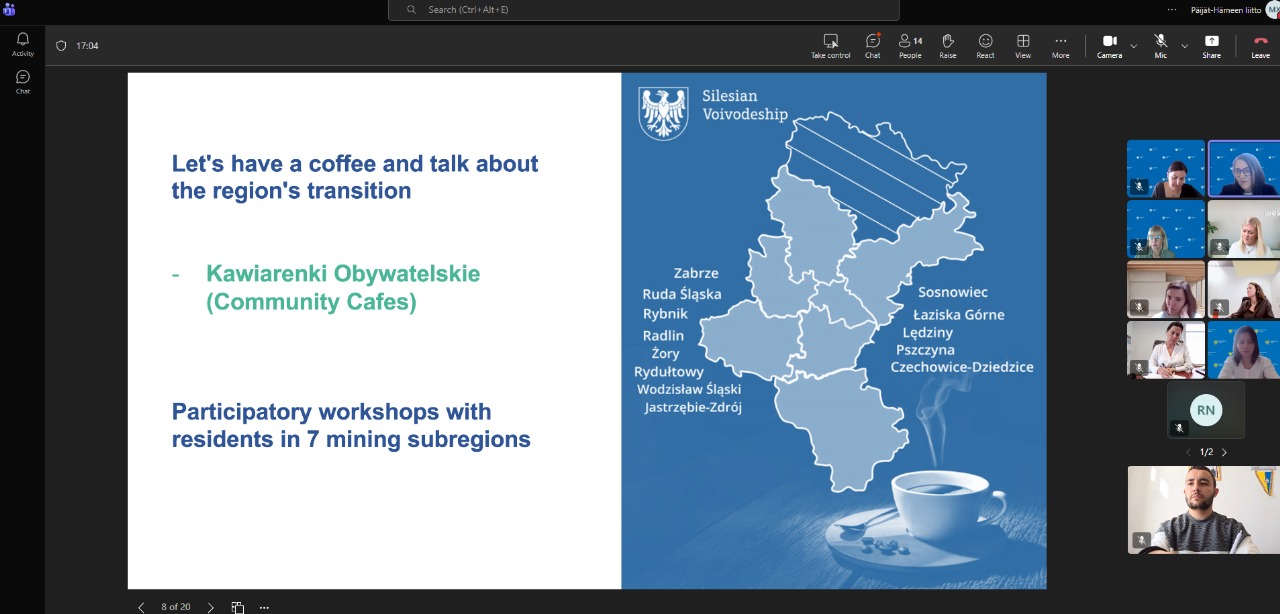Expand the Camera options arrow

[x=1133, y=46]
